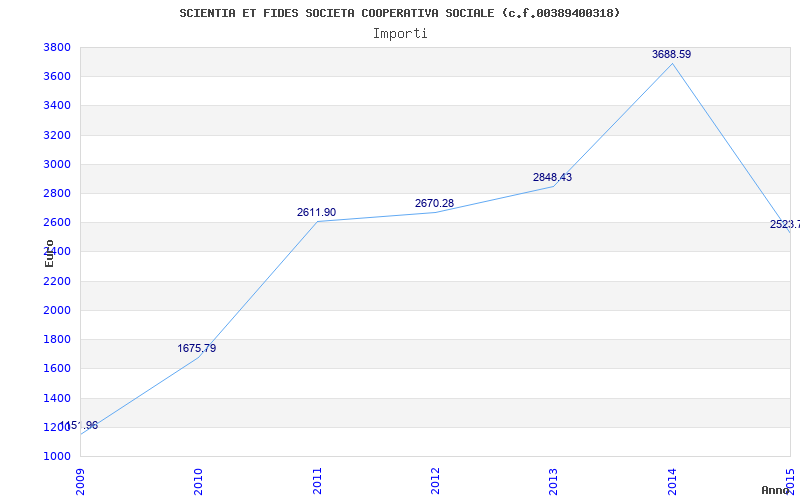
Task: Select the 2009 x-axis label
Action: coord(80,482)
